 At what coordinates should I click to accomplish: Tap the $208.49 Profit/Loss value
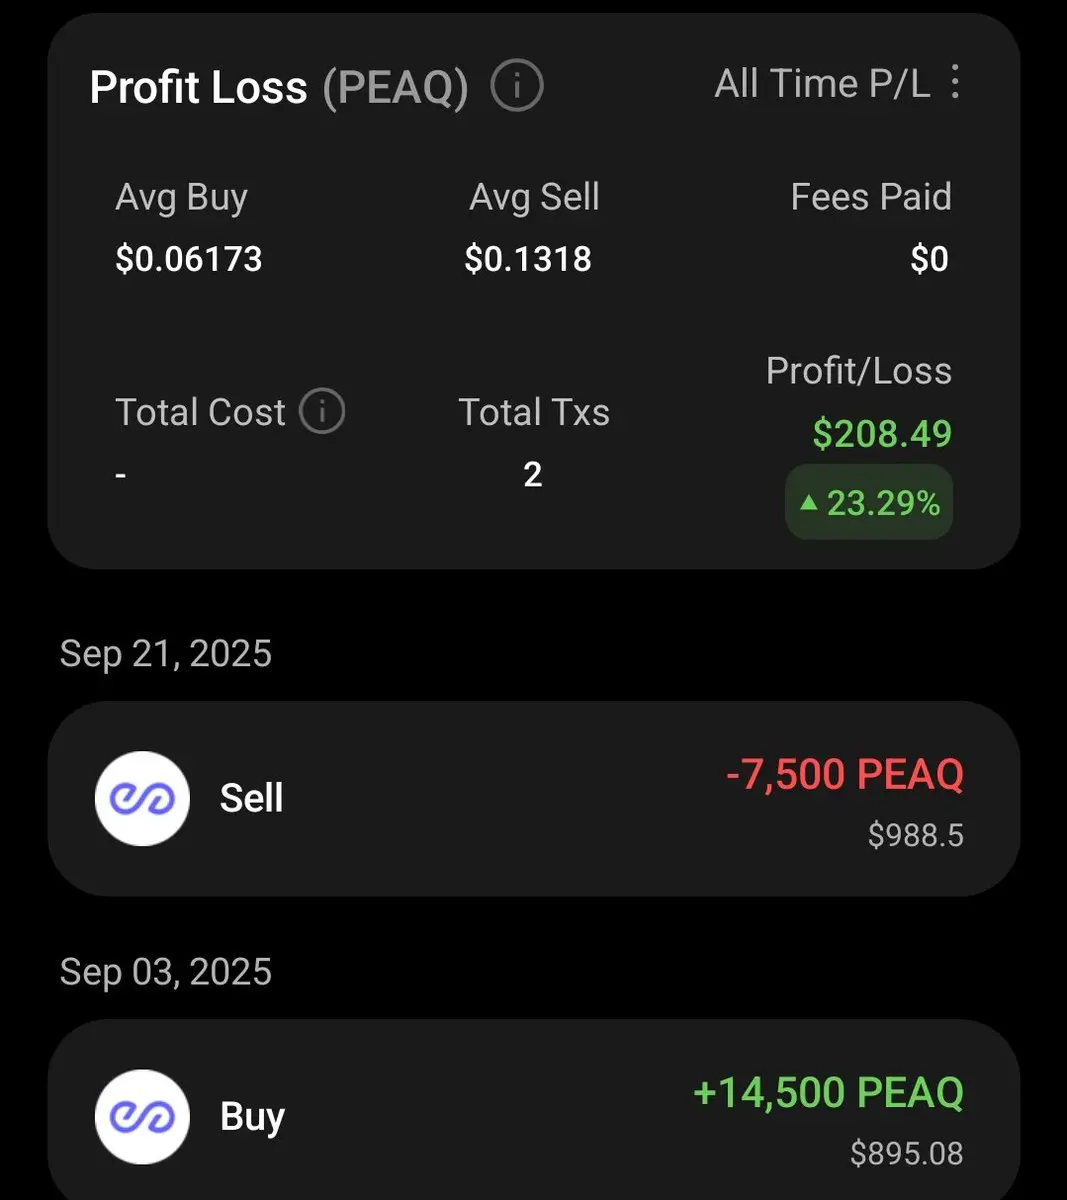click(881, 434)
